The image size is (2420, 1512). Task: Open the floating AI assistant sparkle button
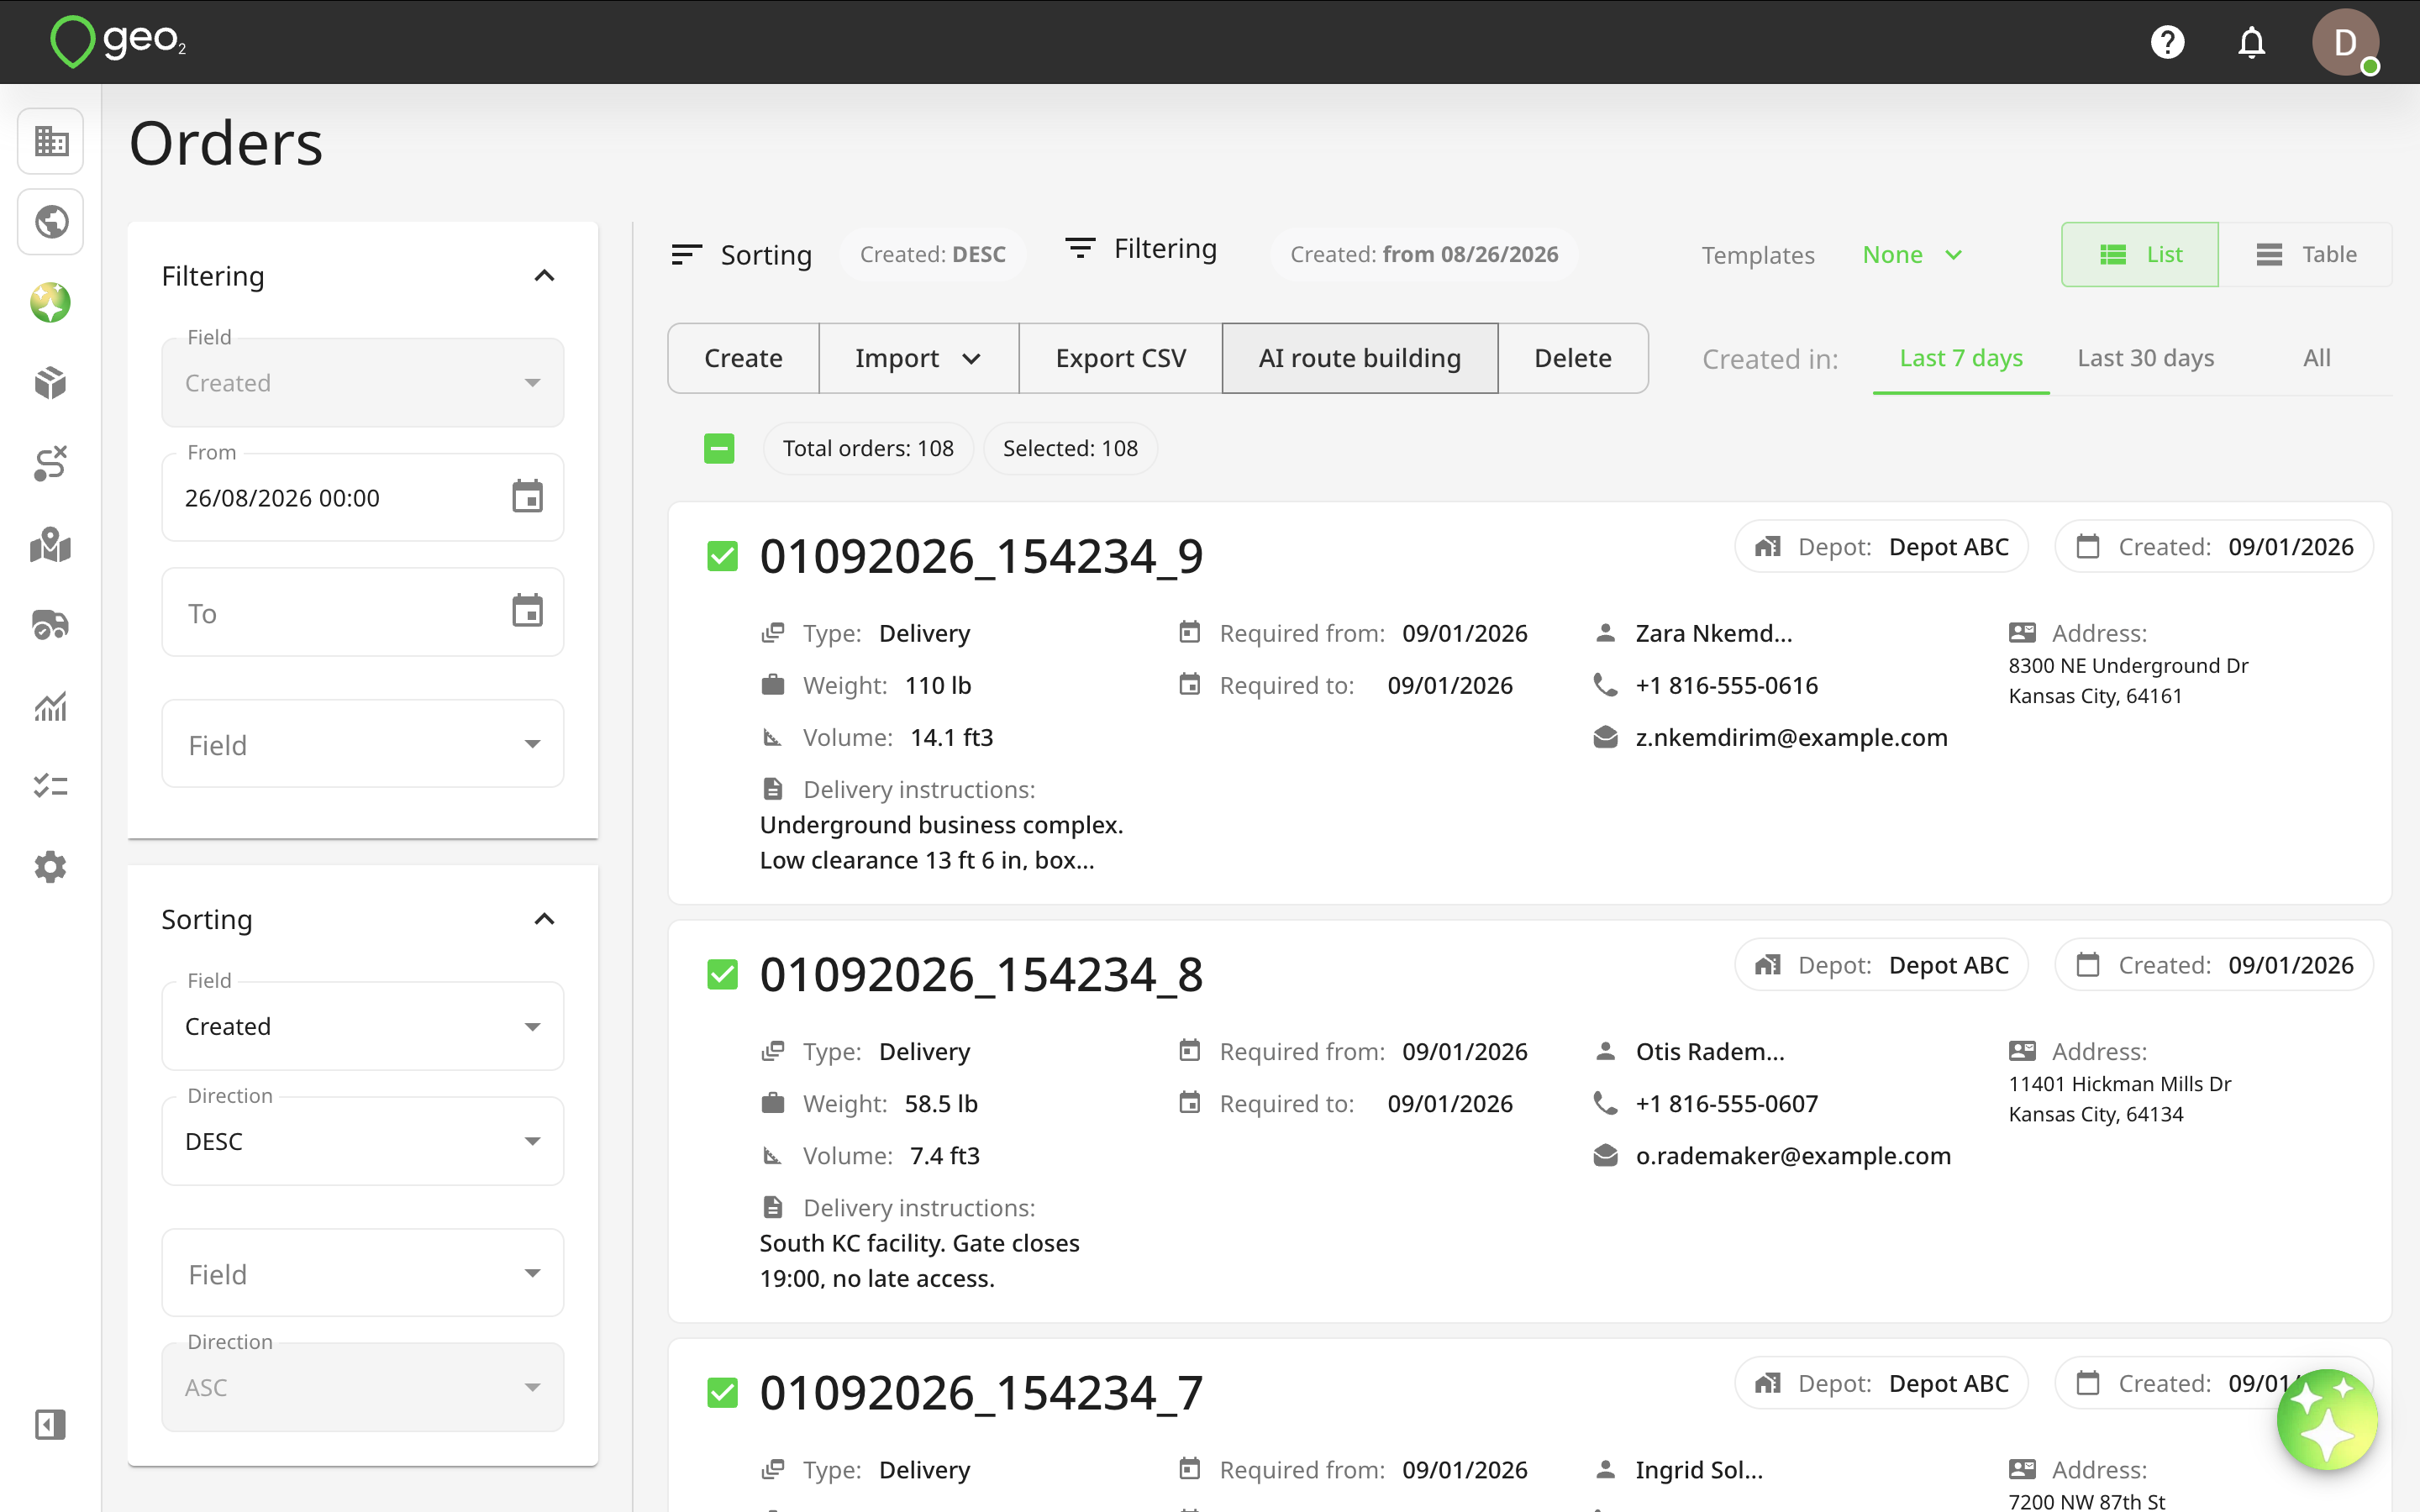point(2327,1419)
